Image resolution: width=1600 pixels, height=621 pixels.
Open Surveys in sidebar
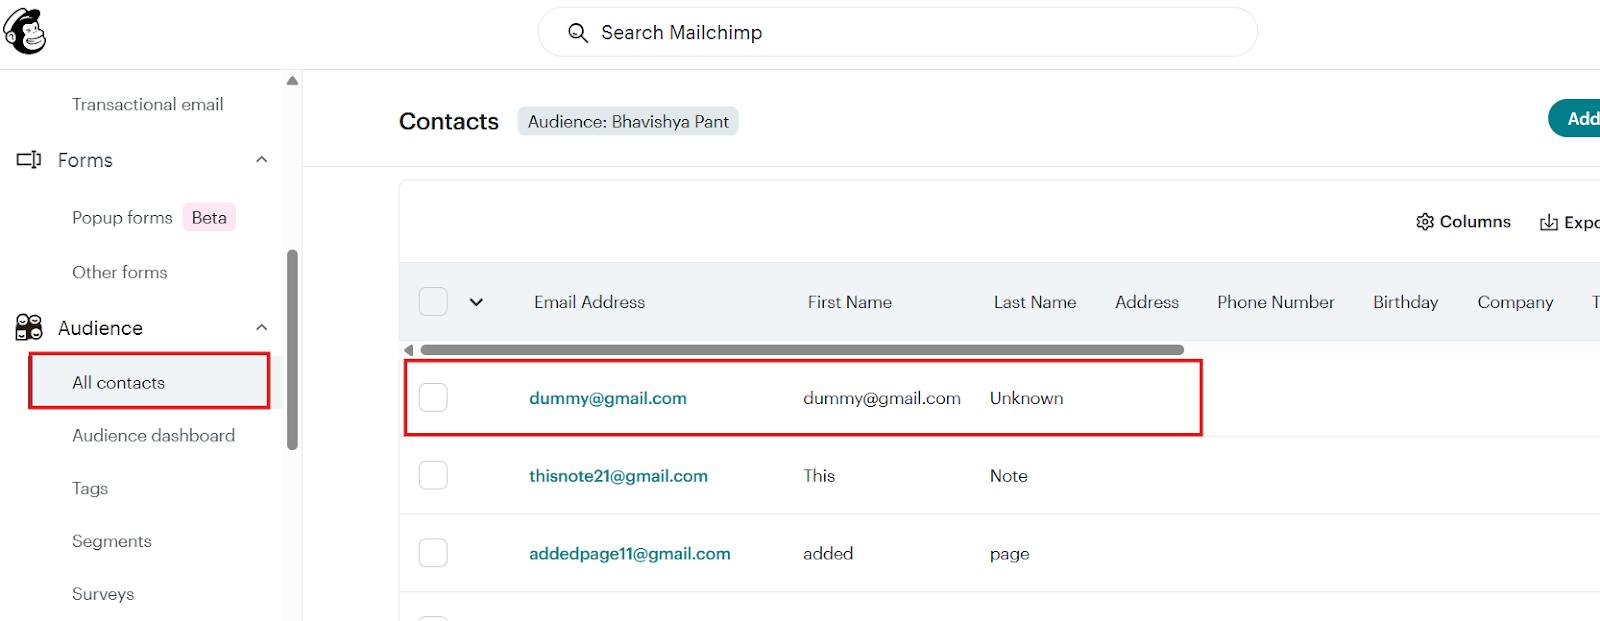point(103,594)
